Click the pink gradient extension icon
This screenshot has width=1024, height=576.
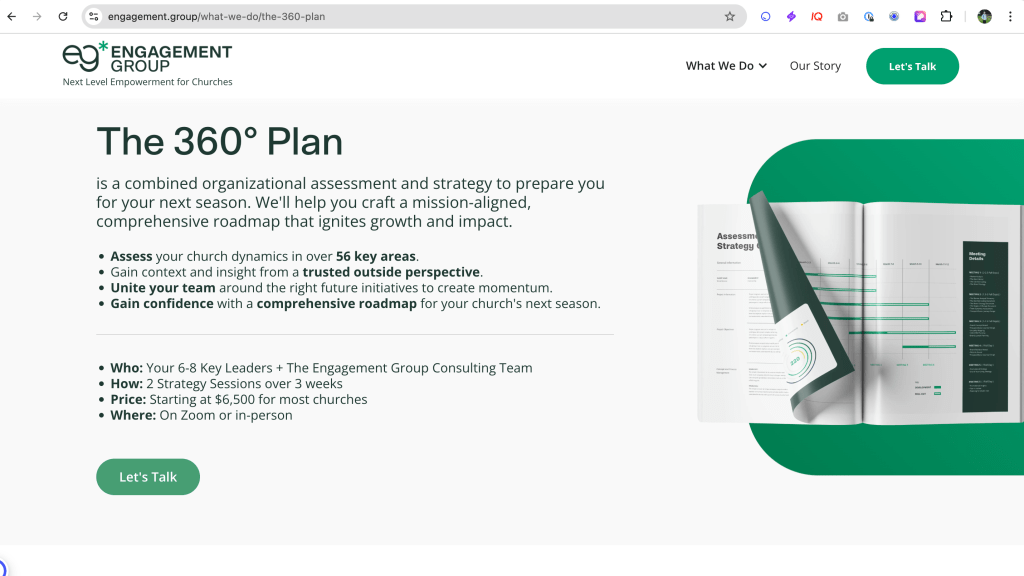pos(920,17)
